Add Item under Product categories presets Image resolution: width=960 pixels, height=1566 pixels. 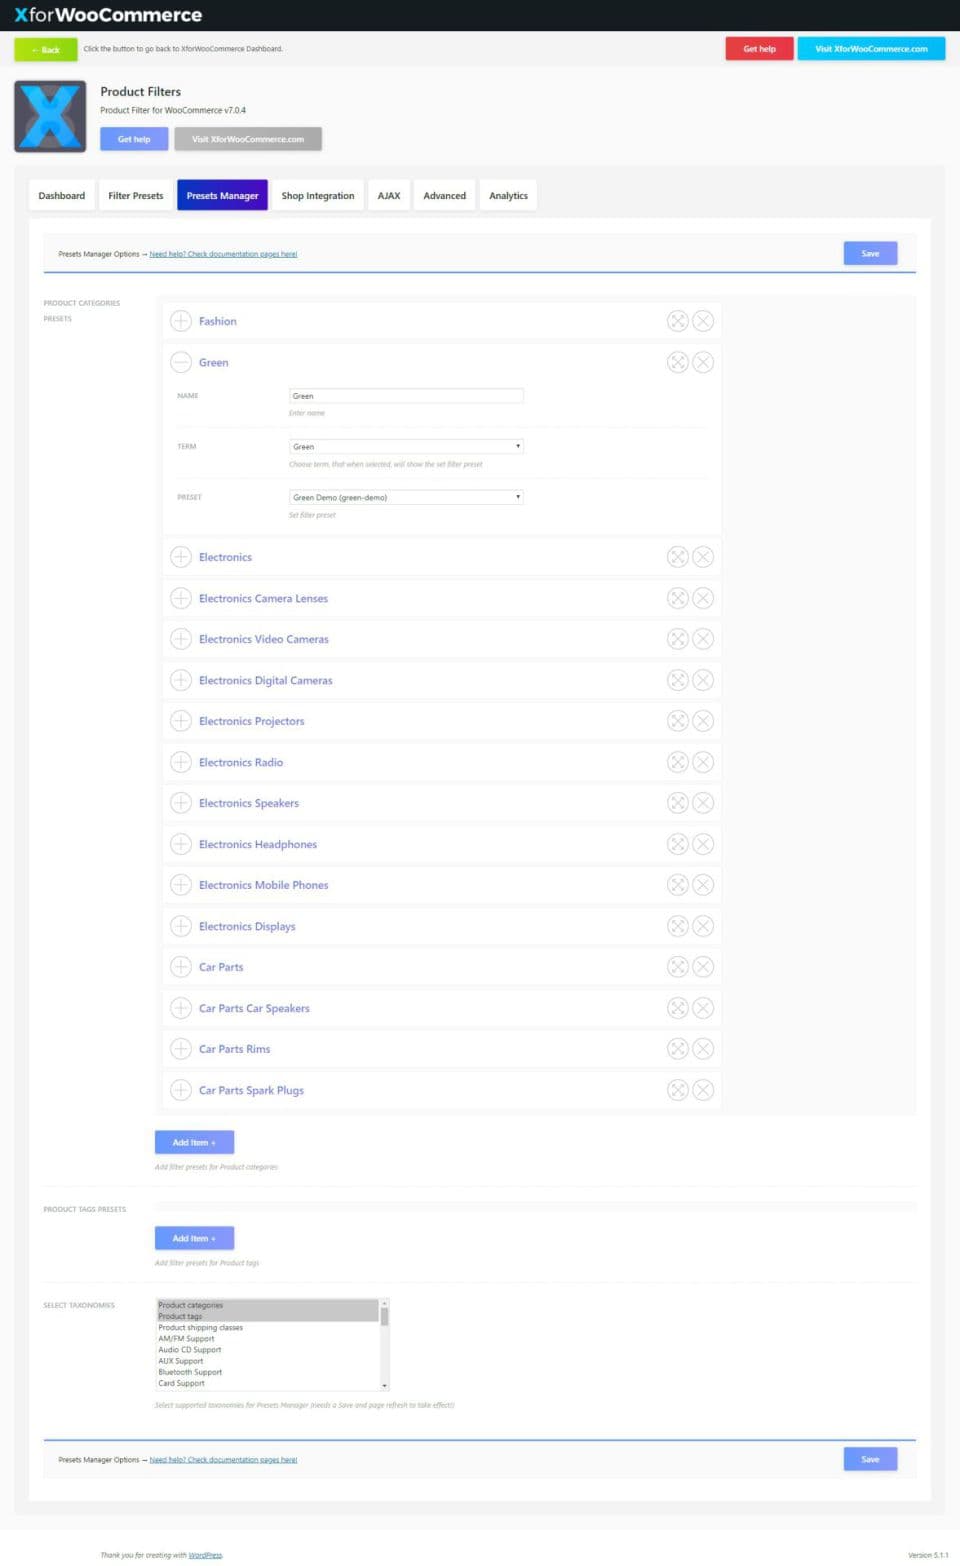[x=194, y=1142]
